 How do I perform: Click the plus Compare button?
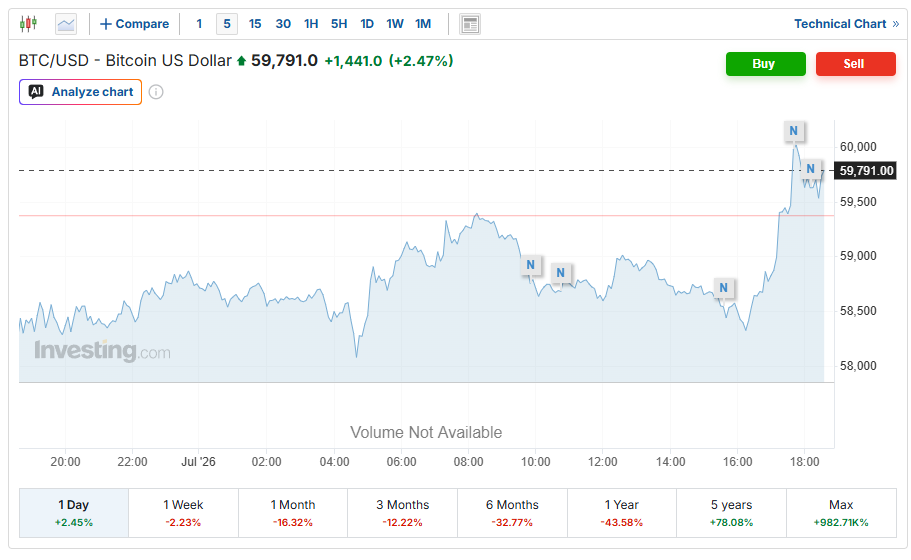click(x=134, y=24)
